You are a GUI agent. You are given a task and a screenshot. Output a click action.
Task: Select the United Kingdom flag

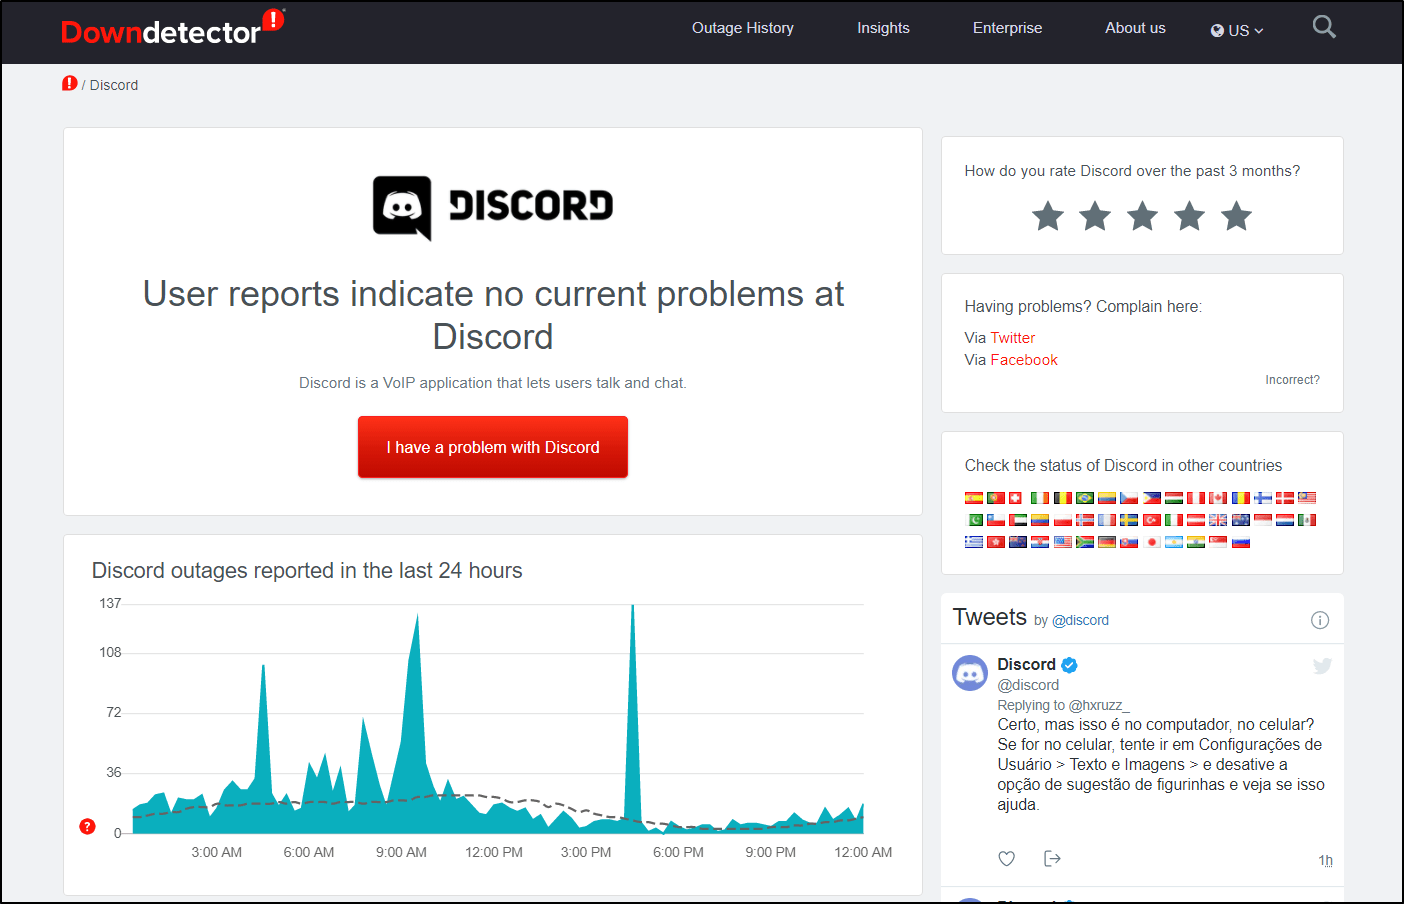click(1218, 520)
